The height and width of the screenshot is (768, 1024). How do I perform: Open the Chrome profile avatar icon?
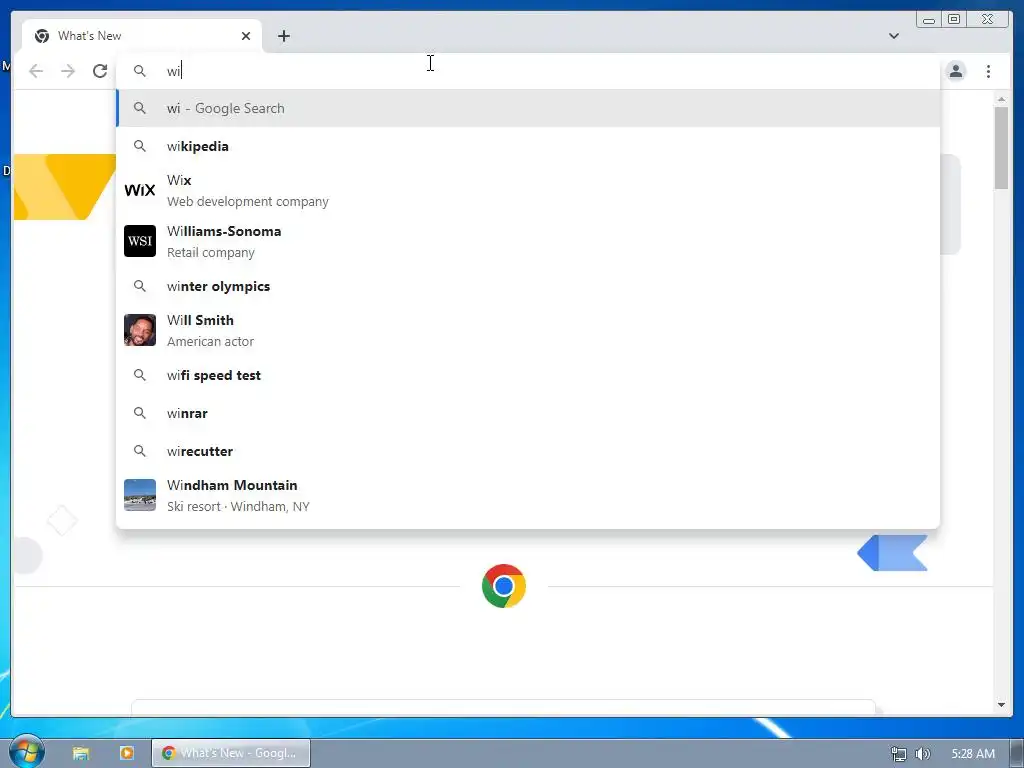[x=956, y=71]
